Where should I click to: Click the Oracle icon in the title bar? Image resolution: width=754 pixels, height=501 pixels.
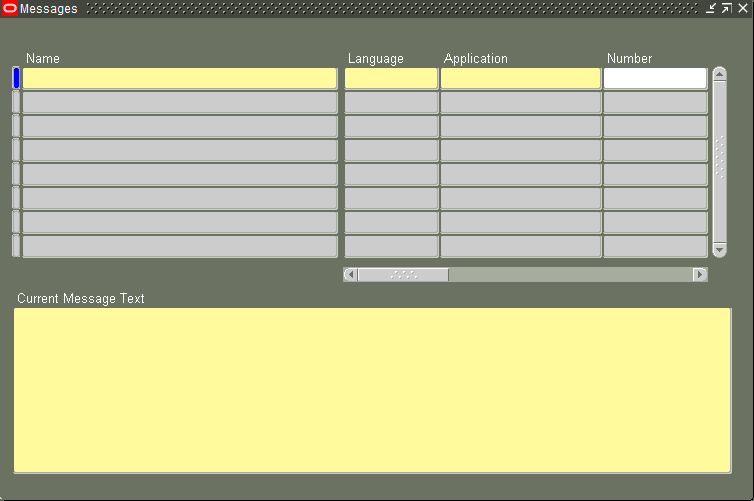click(x=10, y=8)
